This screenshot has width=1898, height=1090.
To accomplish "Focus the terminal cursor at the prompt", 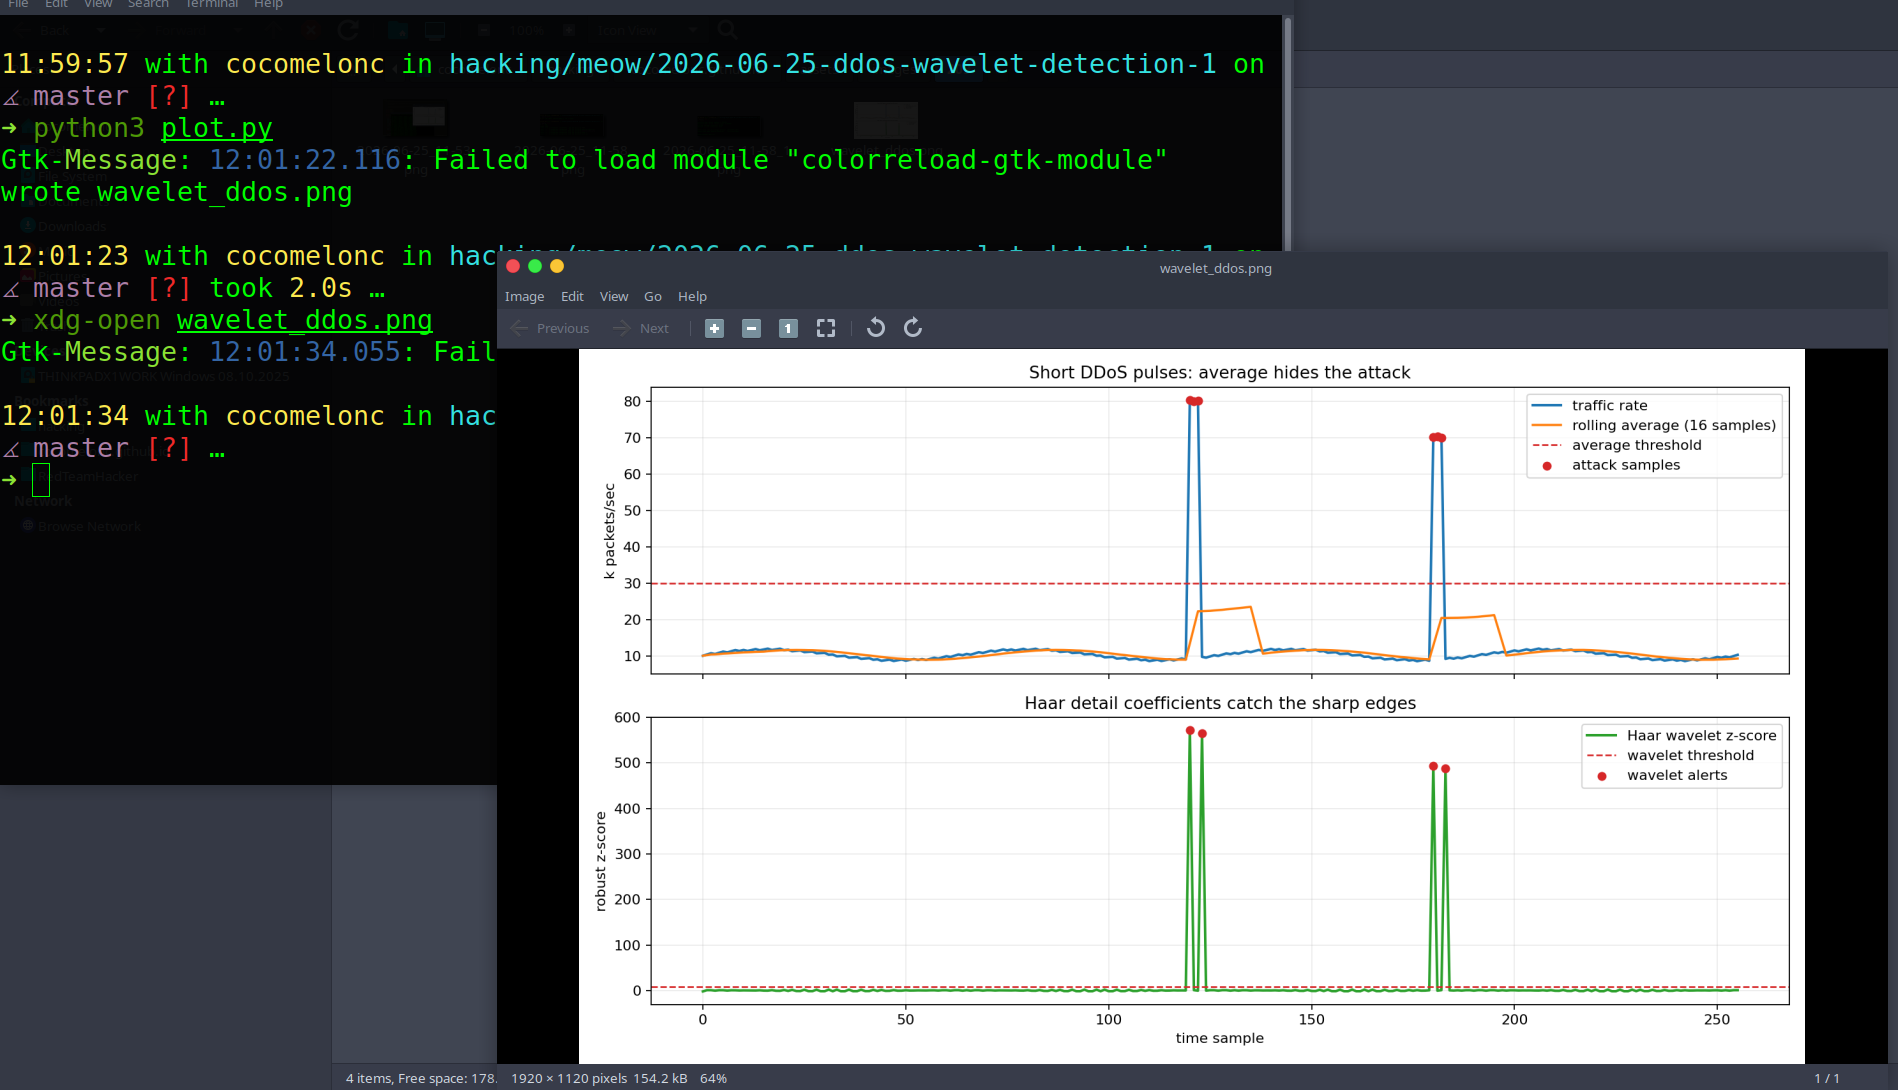I will 41,480.
